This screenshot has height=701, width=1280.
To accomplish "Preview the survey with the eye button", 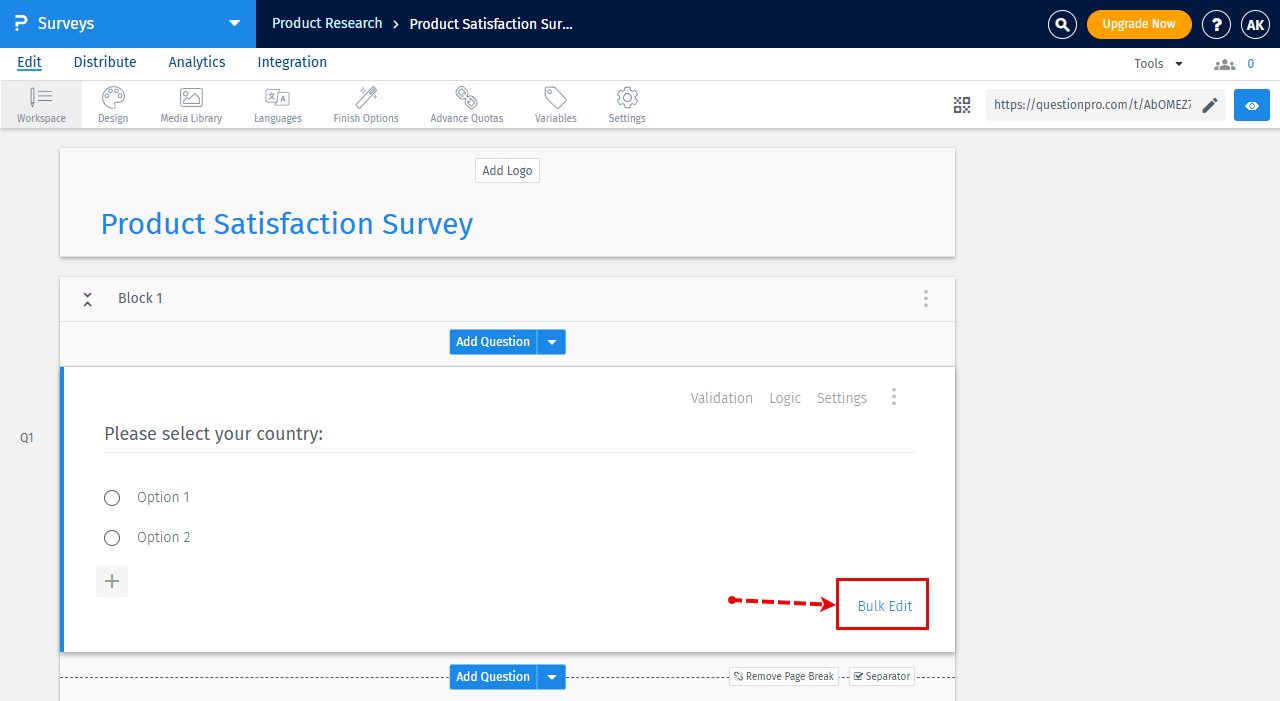I will (1251, 104).
